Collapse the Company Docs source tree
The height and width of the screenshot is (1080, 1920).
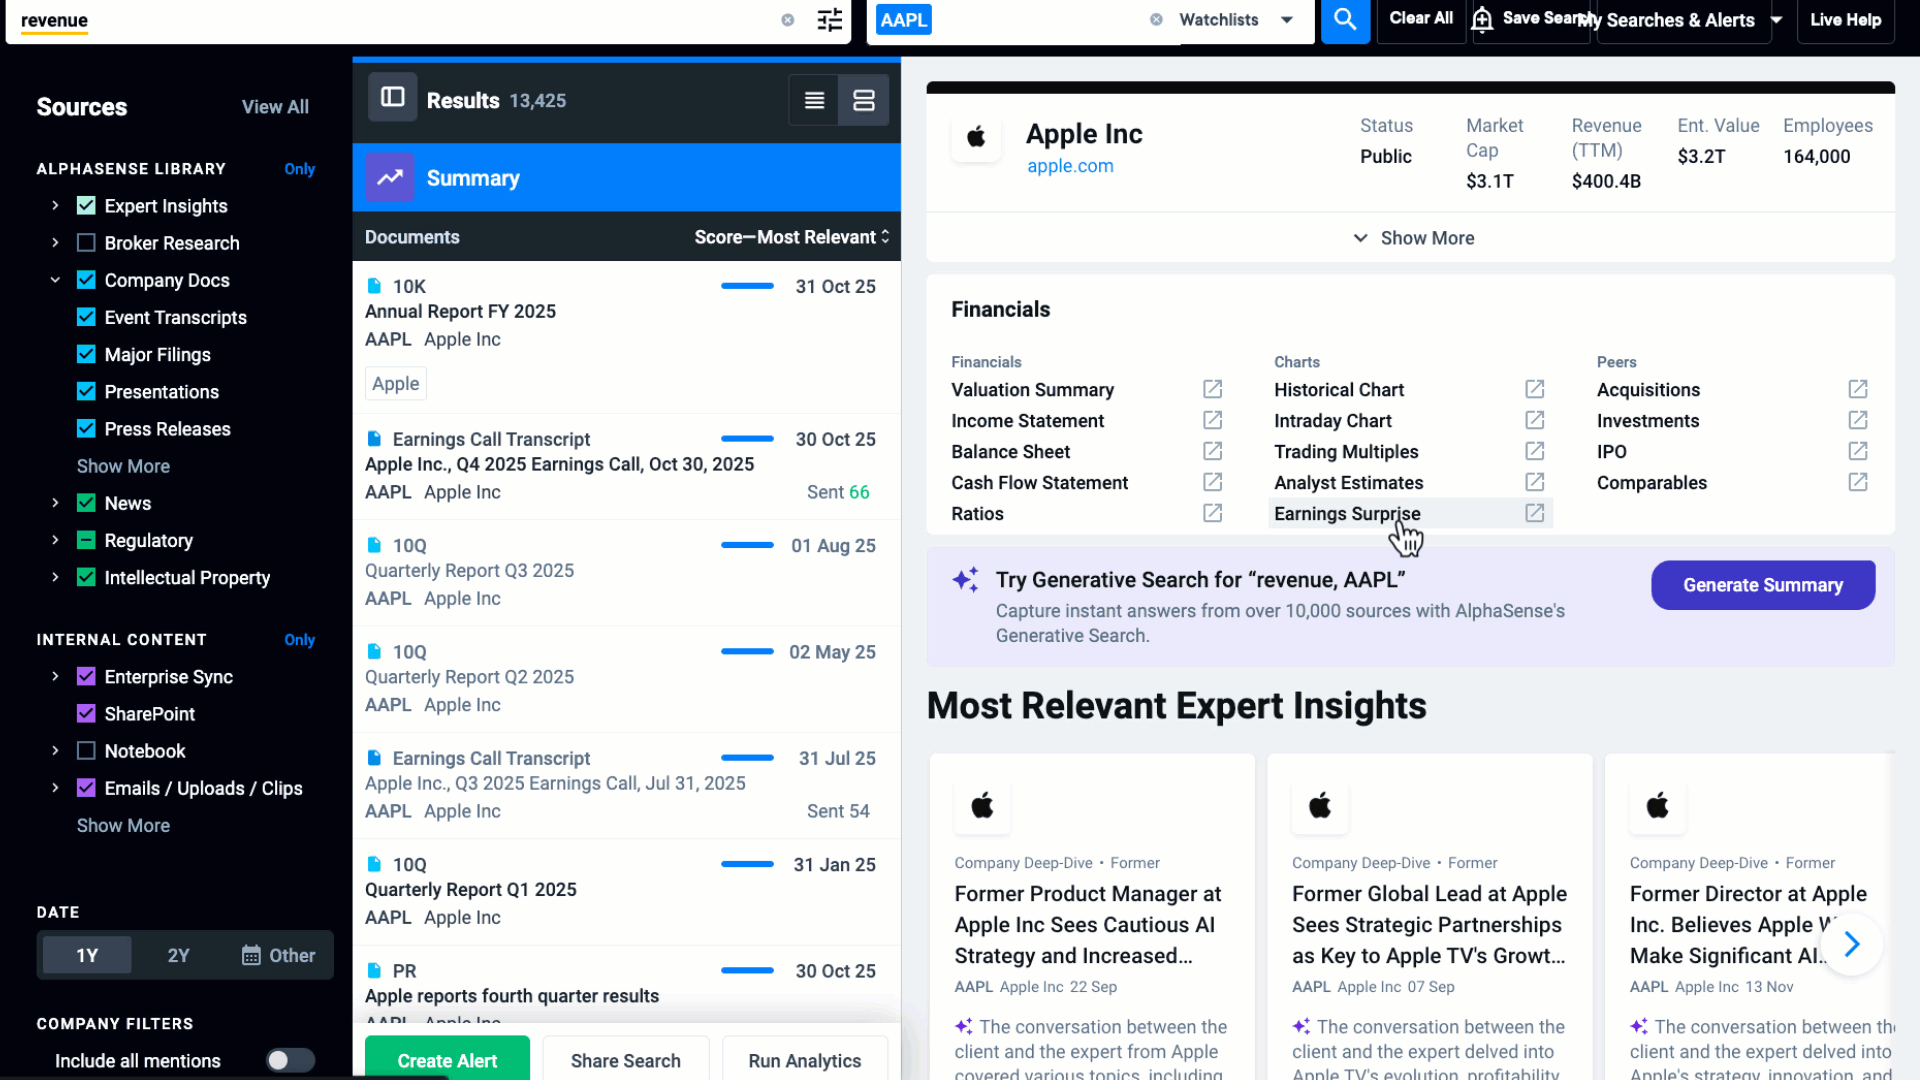point(56,280)
